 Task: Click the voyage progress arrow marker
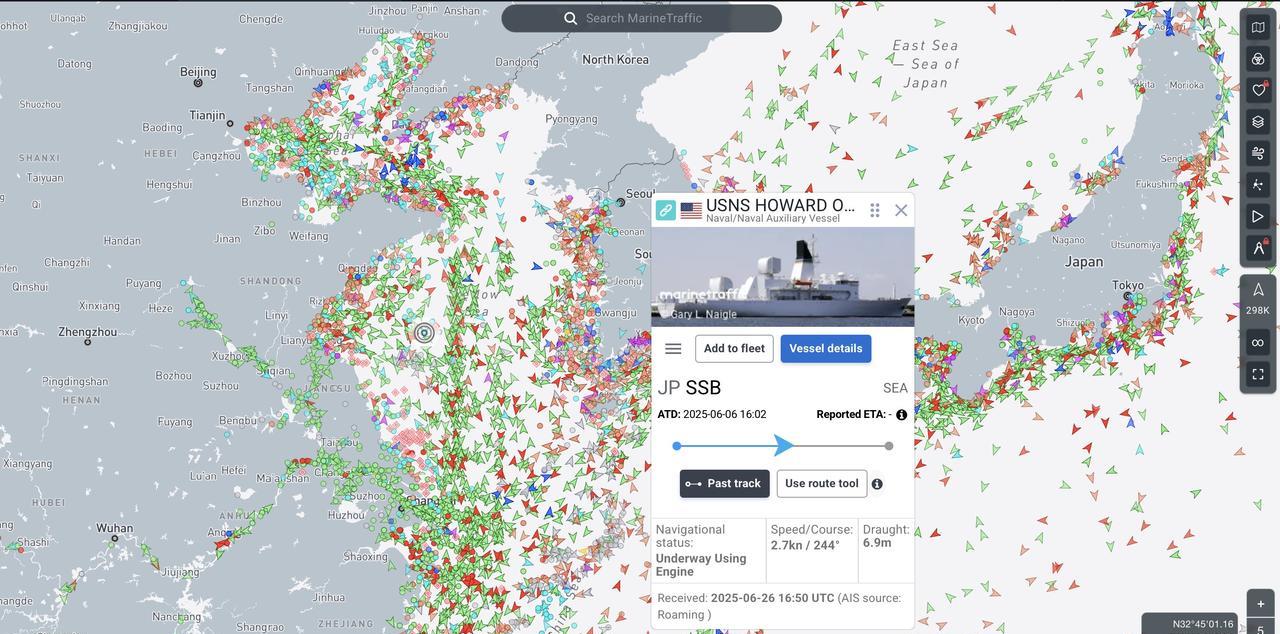tap(784, 446)
